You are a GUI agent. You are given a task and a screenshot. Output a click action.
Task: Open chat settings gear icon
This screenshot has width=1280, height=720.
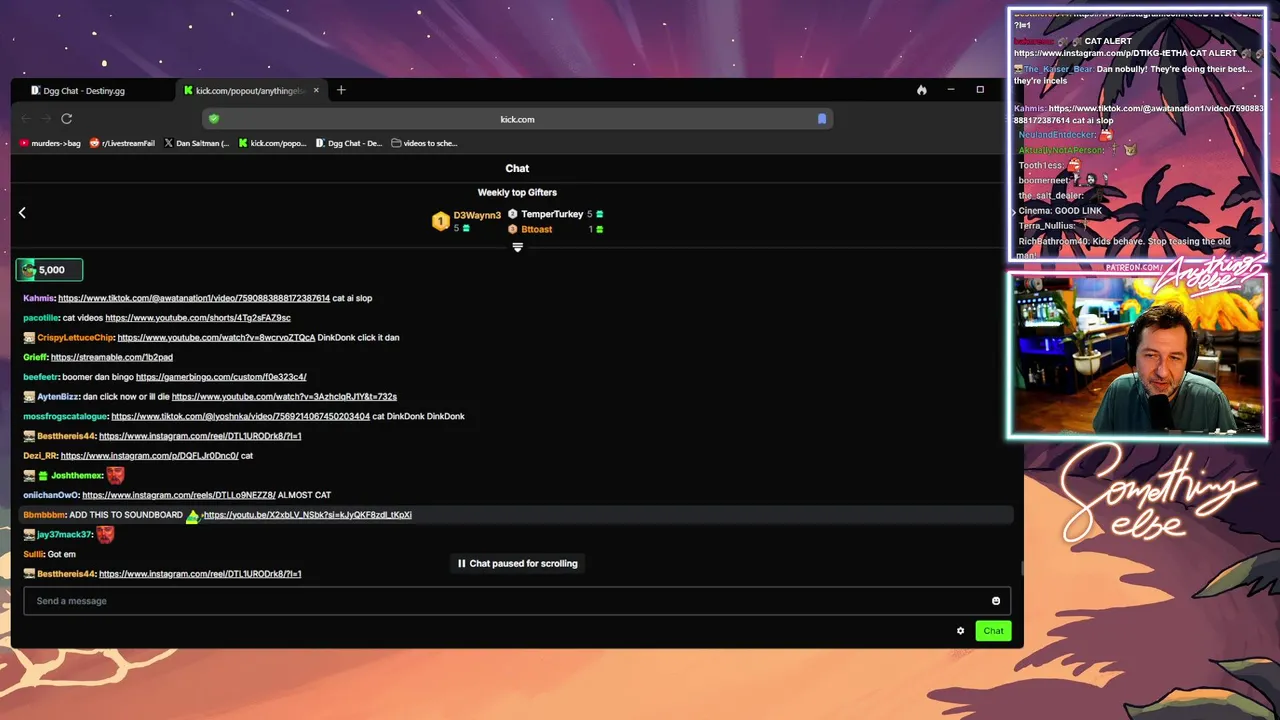click(960, 631)
